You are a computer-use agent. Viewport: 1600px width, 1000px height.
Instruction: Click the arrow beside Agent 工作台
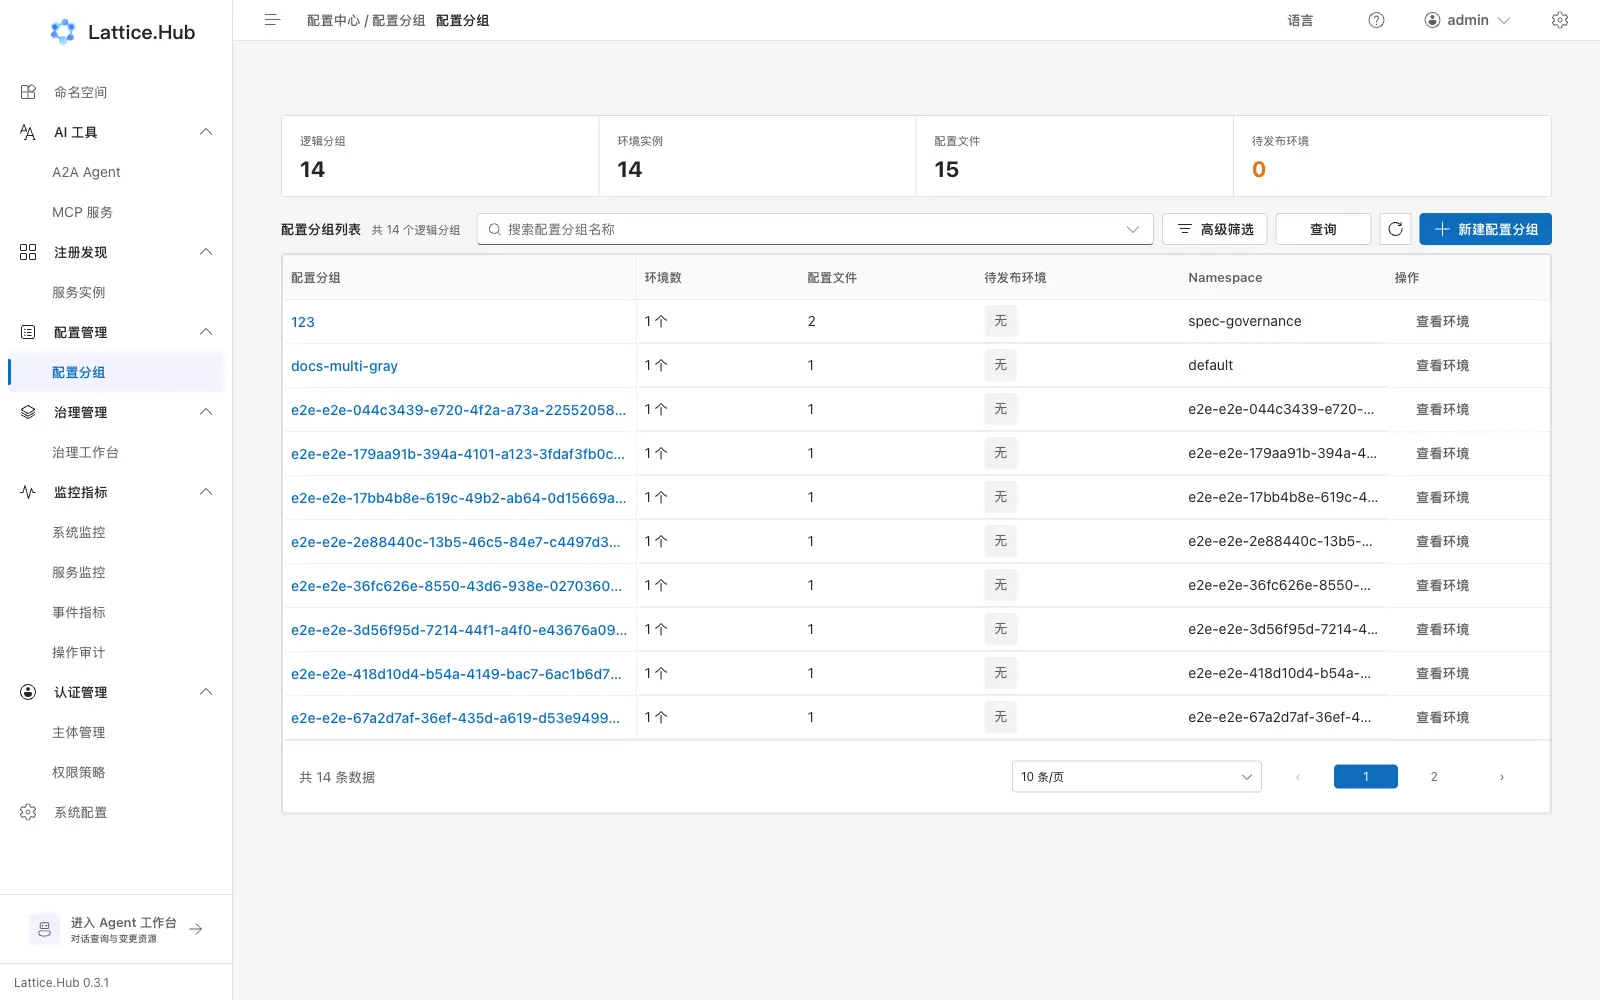[196, 929]
